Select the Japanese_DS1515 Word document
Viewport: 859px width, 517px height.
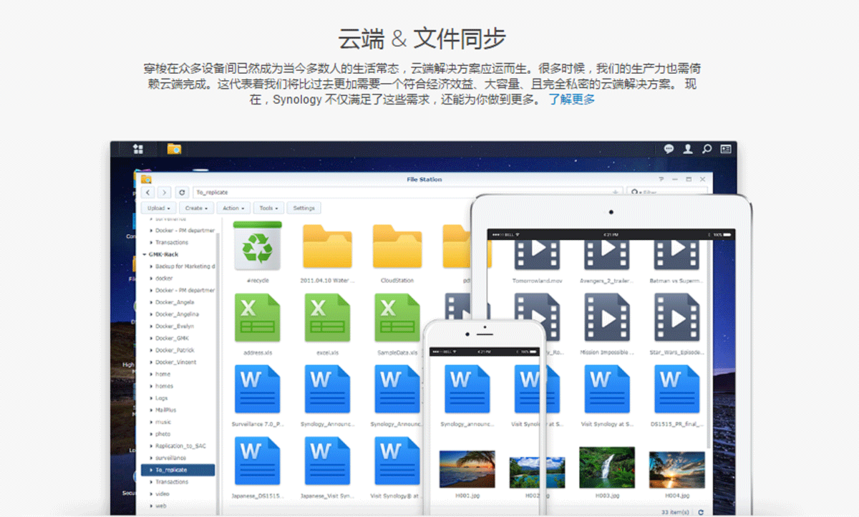(257, 461)
